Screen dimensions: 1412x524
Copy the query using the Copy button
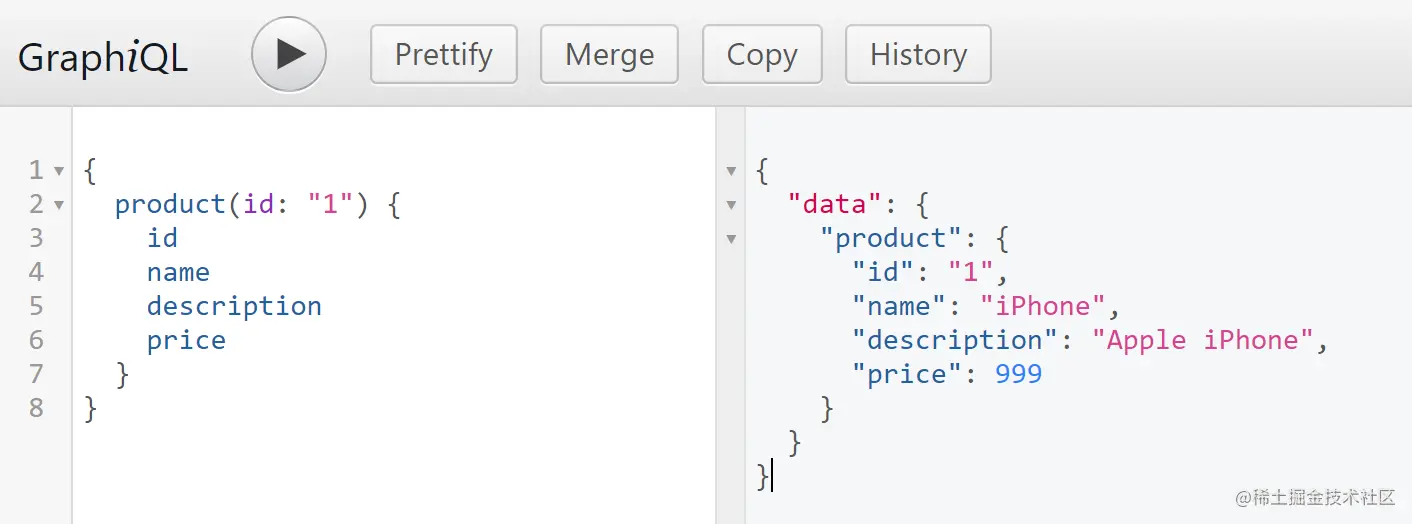[762, 54]
